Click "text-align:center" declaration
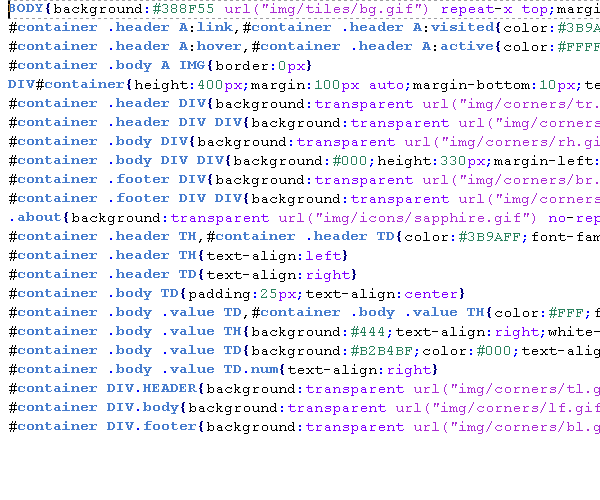This screenshot has height=500, width=600. coord(382,294)
